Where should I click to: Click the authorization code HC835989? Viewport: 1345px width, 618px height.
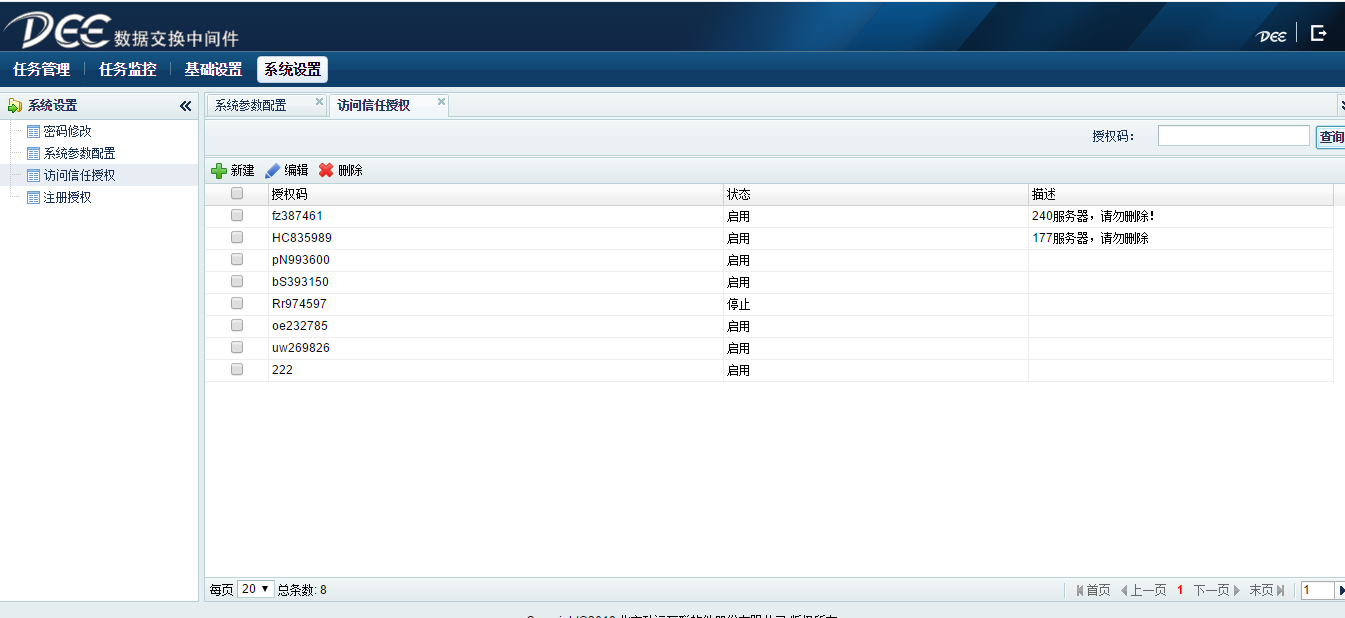(x=302, y=238)
